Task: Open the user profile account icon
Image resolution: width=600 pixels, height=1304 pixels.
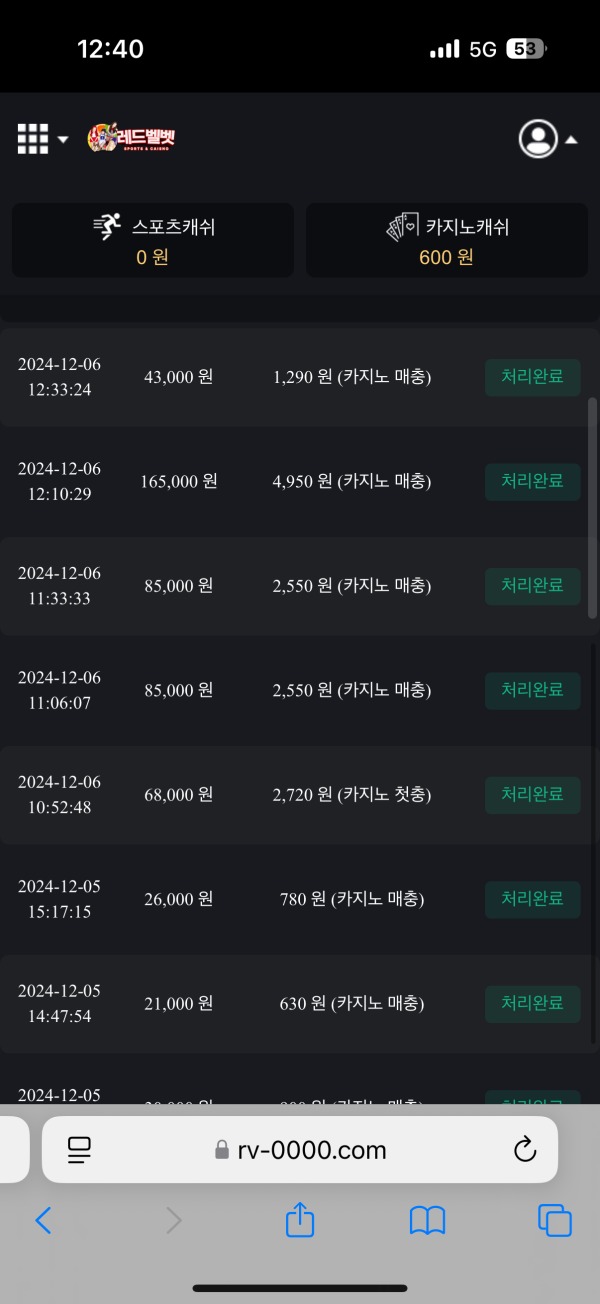Action: (x=538, y=139)
